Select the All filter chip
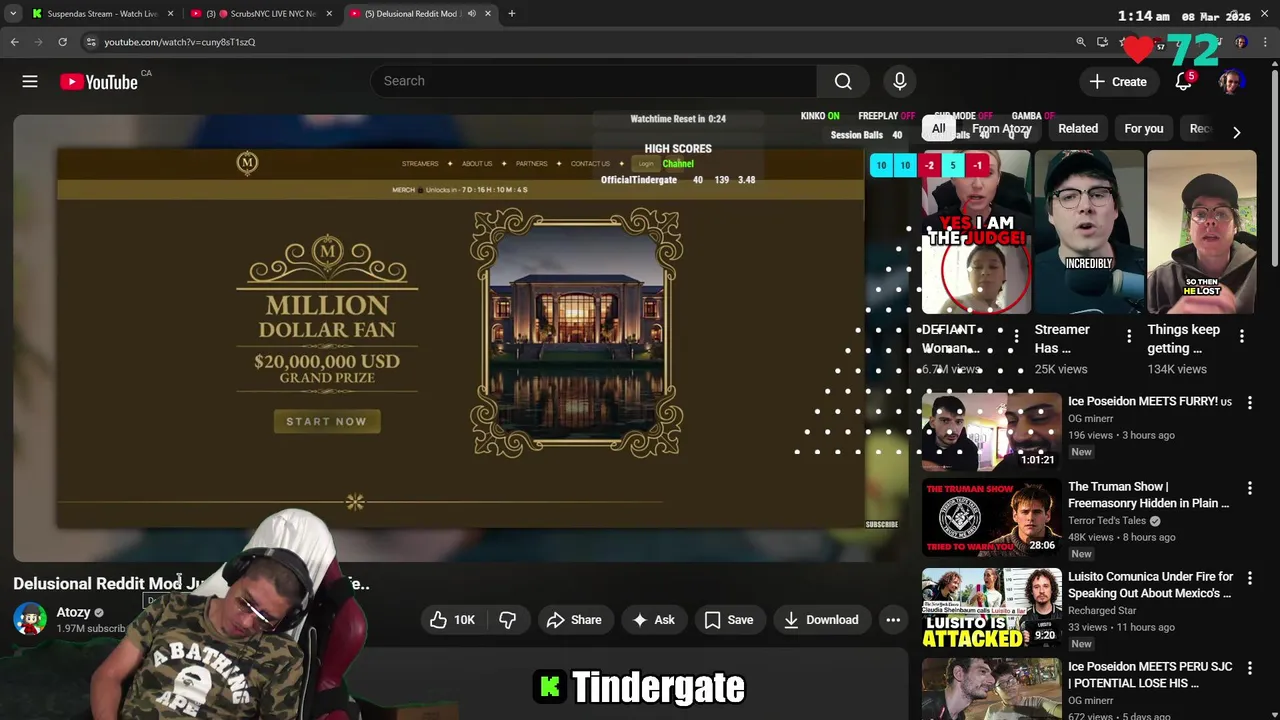The height and width of the screenshot is (720, 1280). point(938,128)
